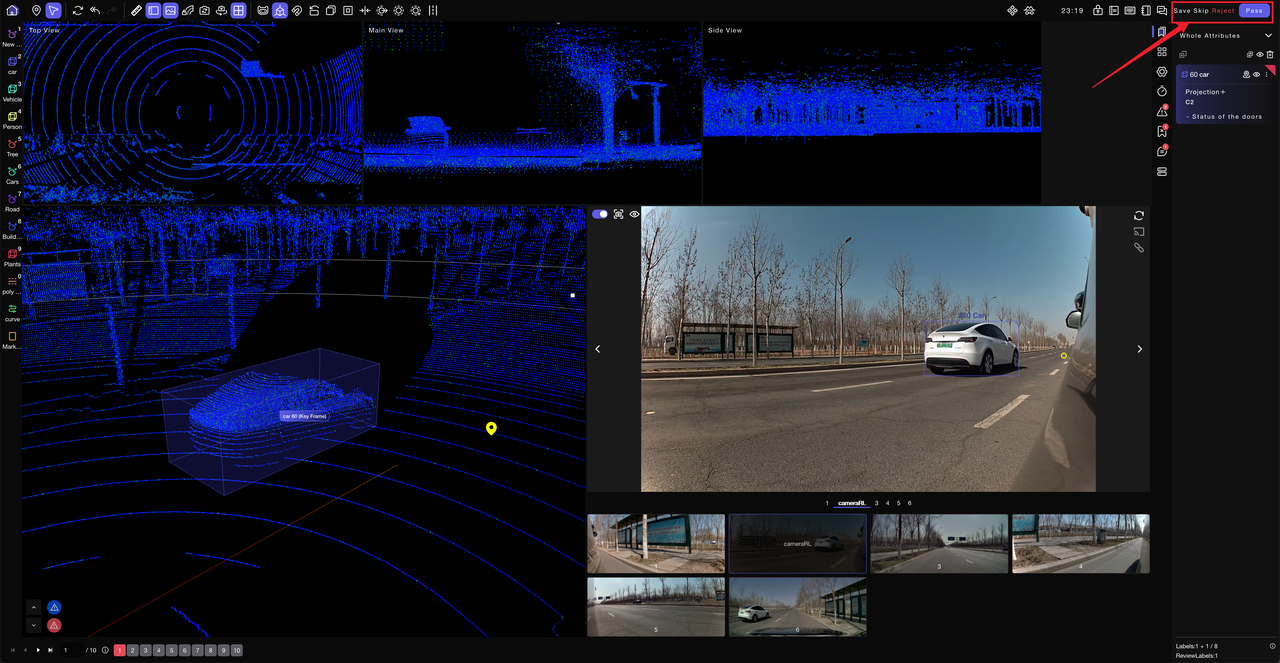Open the 60 car more options menu
The width and height of the screenshot is (1280, 663).
click(1267, 74)
